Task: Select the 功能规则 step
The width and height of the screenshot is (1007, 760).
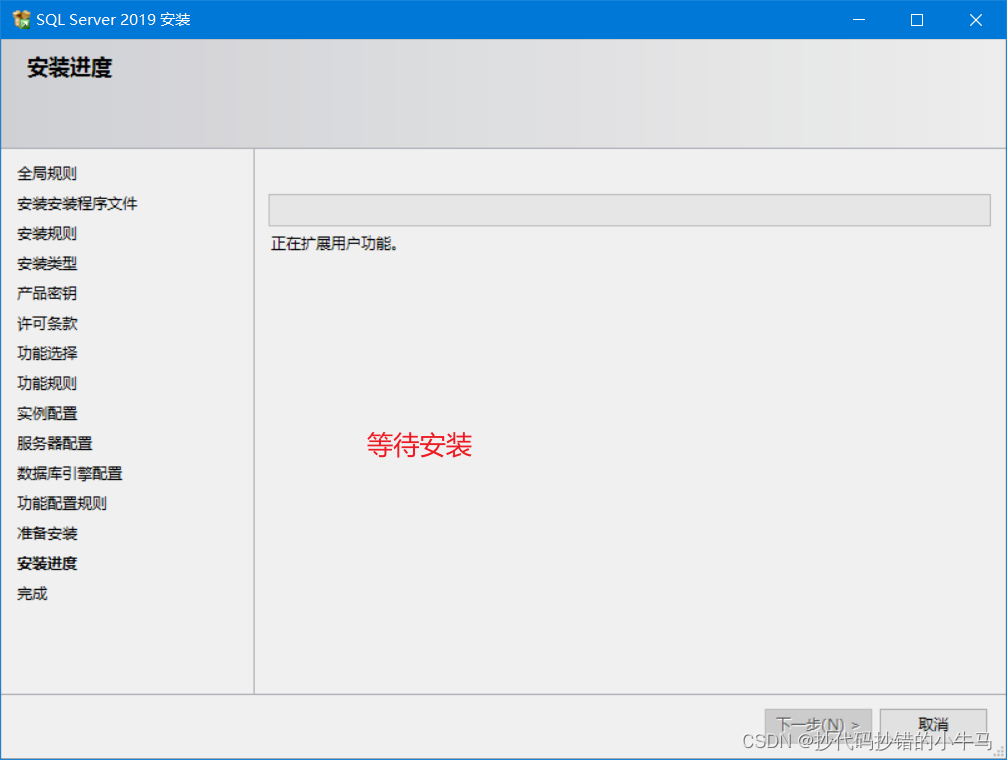Action: [x=47, y=384]
